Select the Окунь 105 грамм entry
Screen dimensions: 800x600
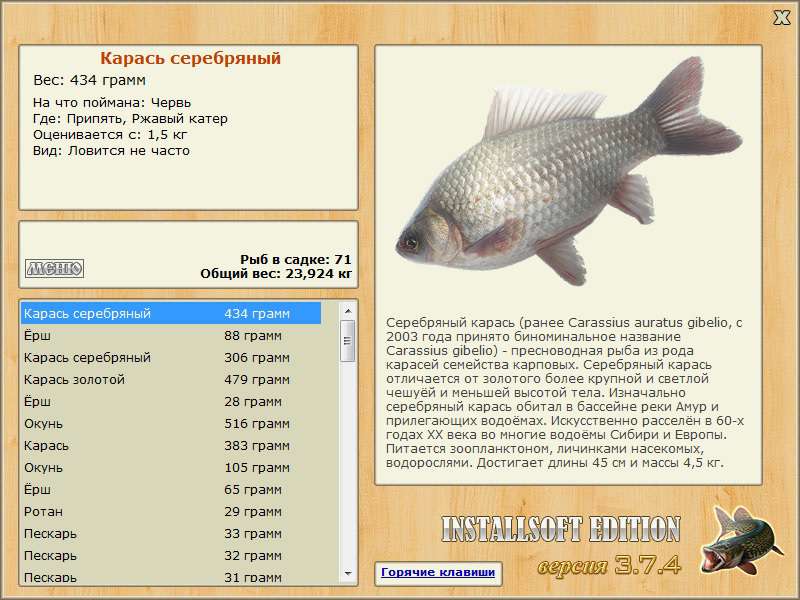pyautogui.click(x=170, y=468)
